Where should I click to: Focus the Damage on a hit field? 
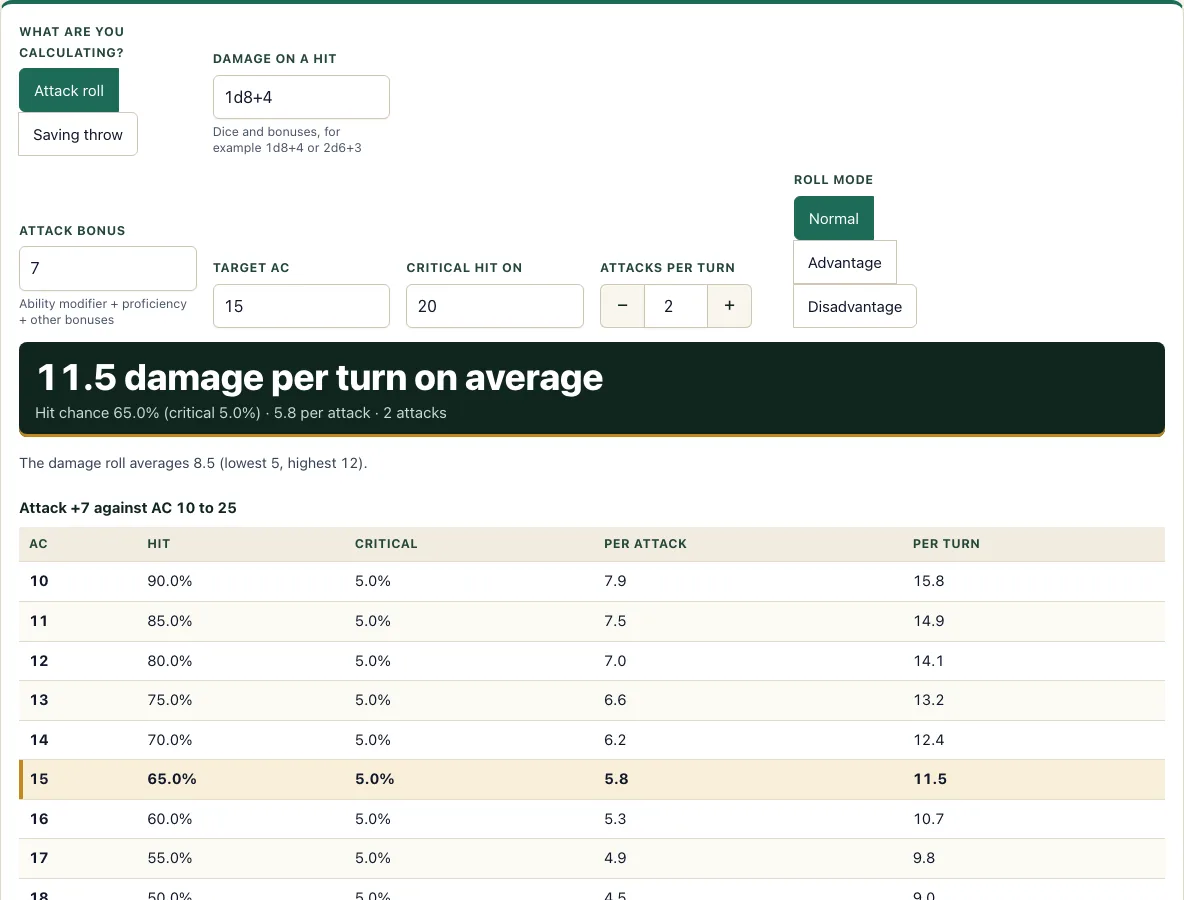[301, 97]
